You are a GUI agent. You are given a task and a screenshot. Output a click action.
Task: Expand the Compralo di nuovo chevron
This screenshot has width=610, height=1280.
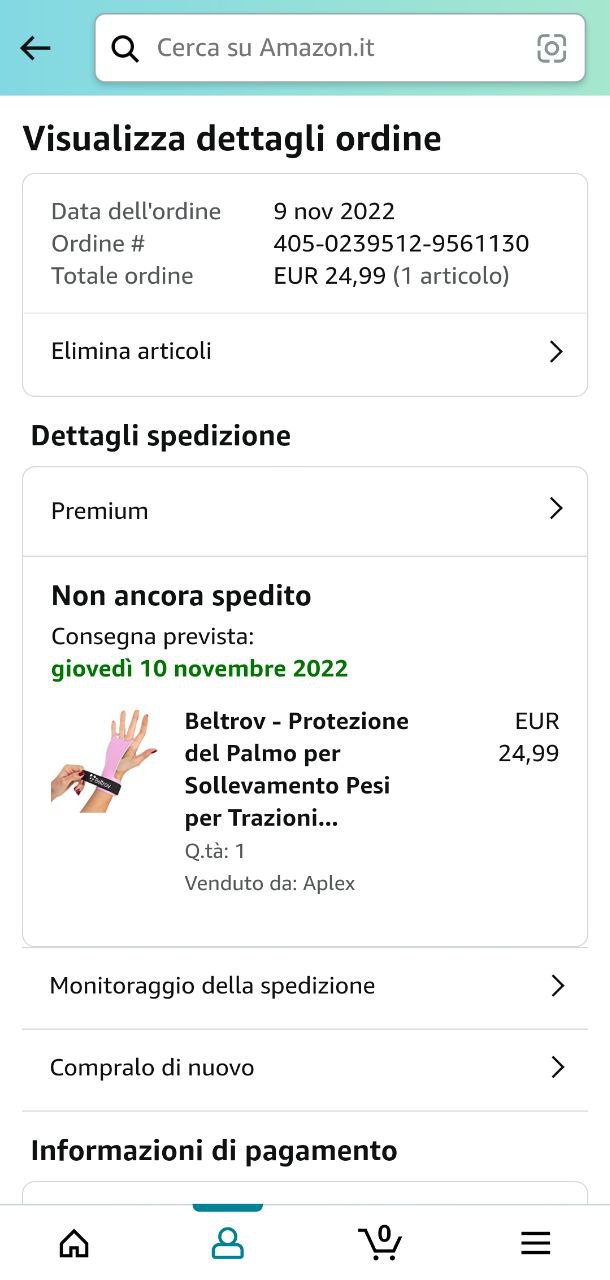558,1068
